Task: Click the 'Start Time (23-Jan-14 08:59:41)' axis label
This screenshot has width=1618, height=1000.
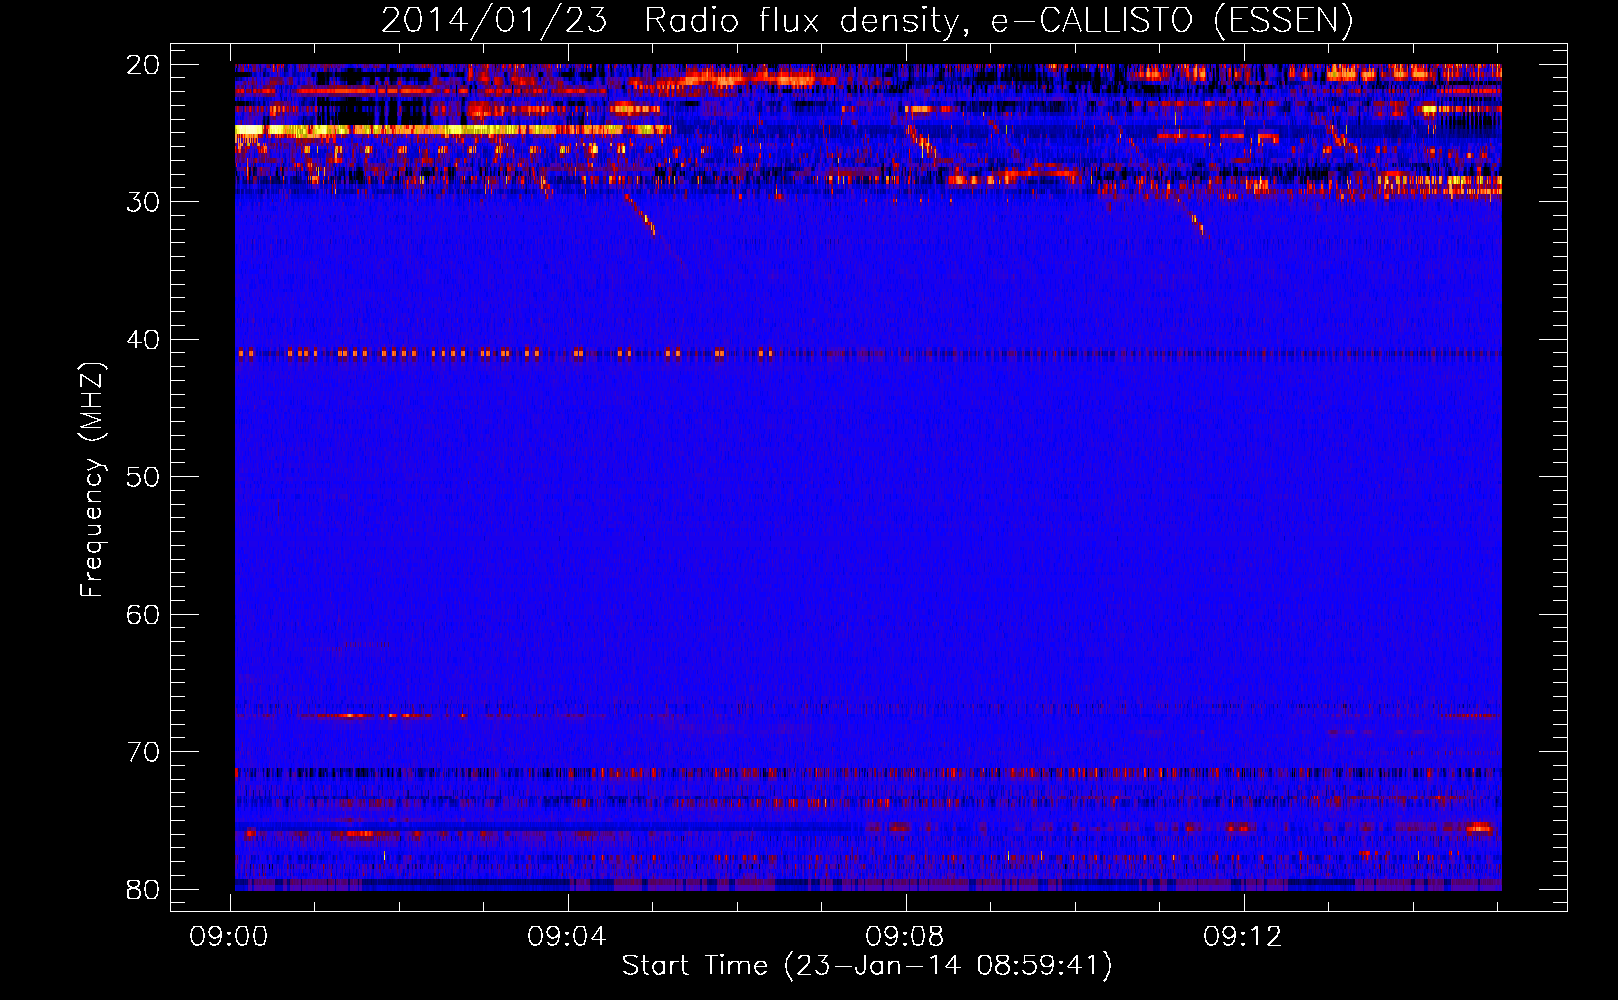Action: tap(867, 966)
